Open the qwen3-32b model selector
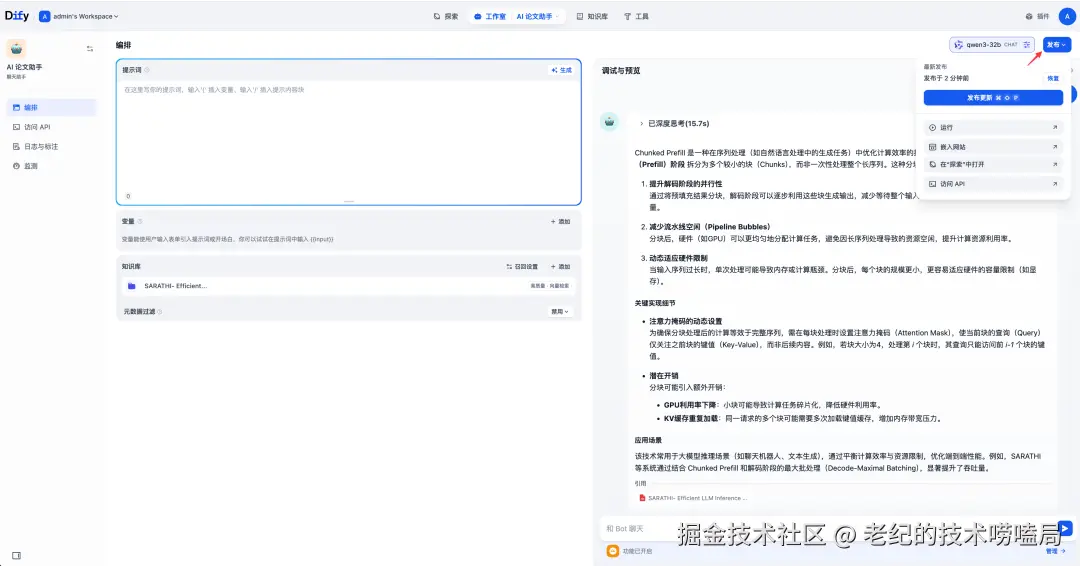Image resolution: width=1080 pixels, height=566 pixels. [x=992, y=45]
